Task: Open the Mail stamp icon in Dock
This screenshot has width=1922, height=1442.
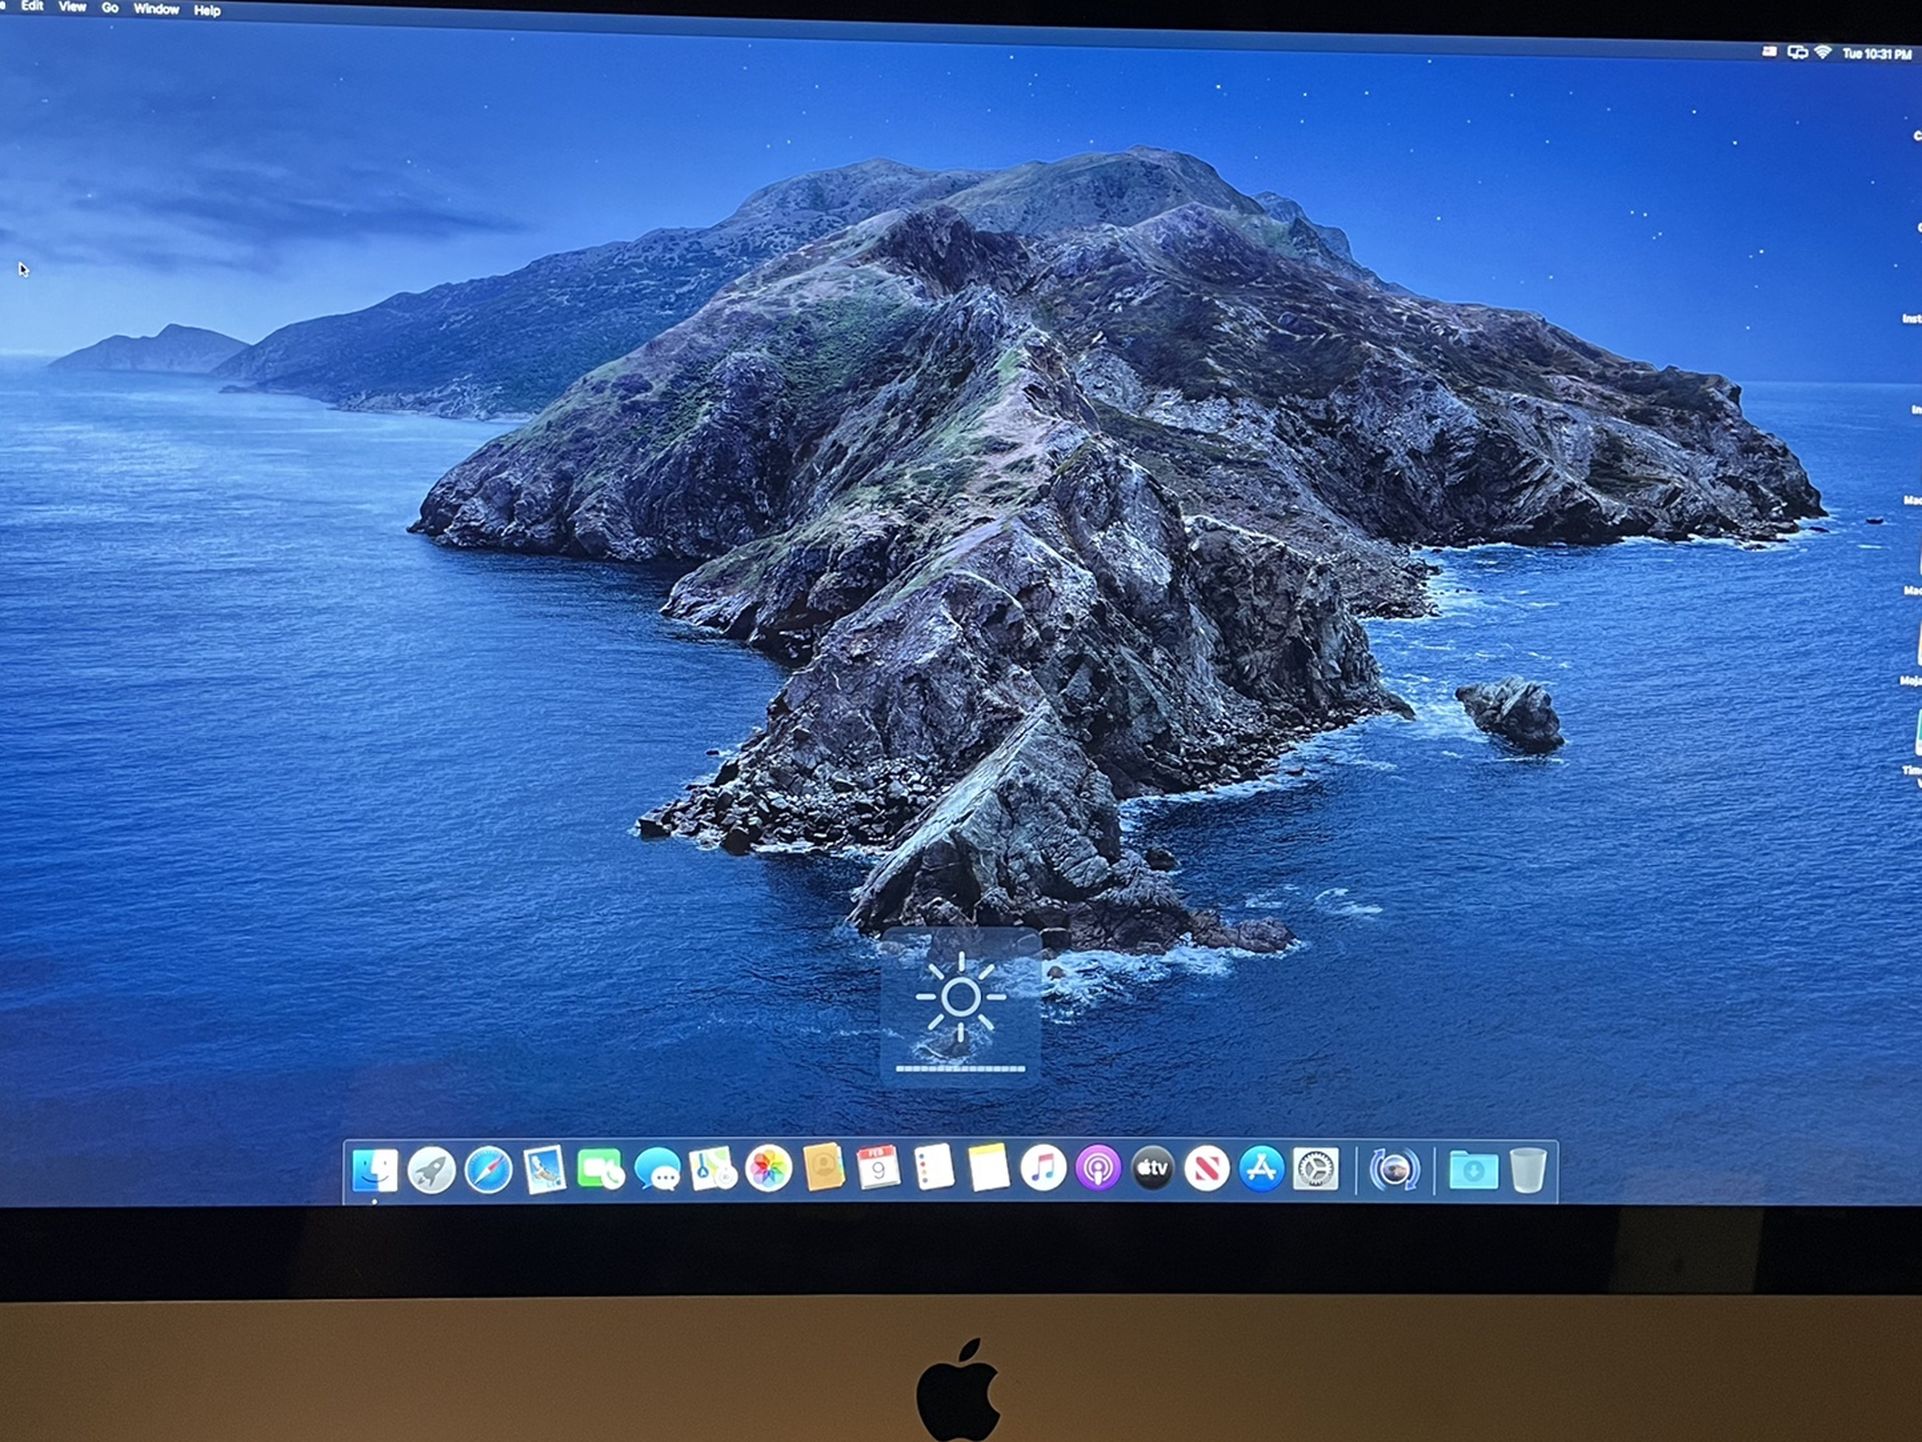Action: point(544,1170)
